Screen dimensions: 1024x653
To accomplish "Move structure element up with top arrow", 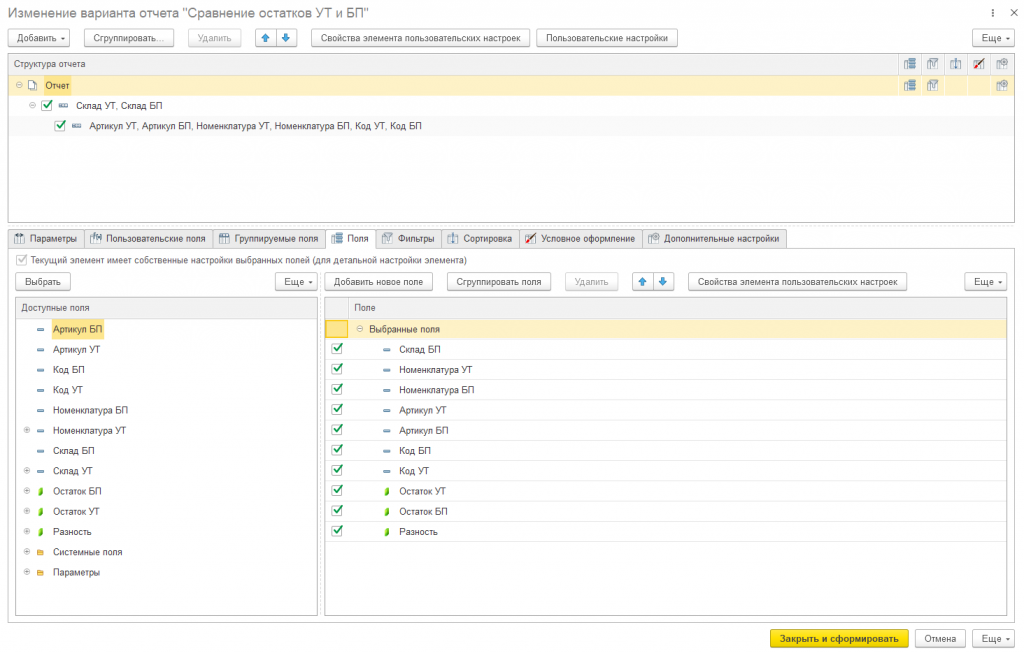I will point(266,38).
